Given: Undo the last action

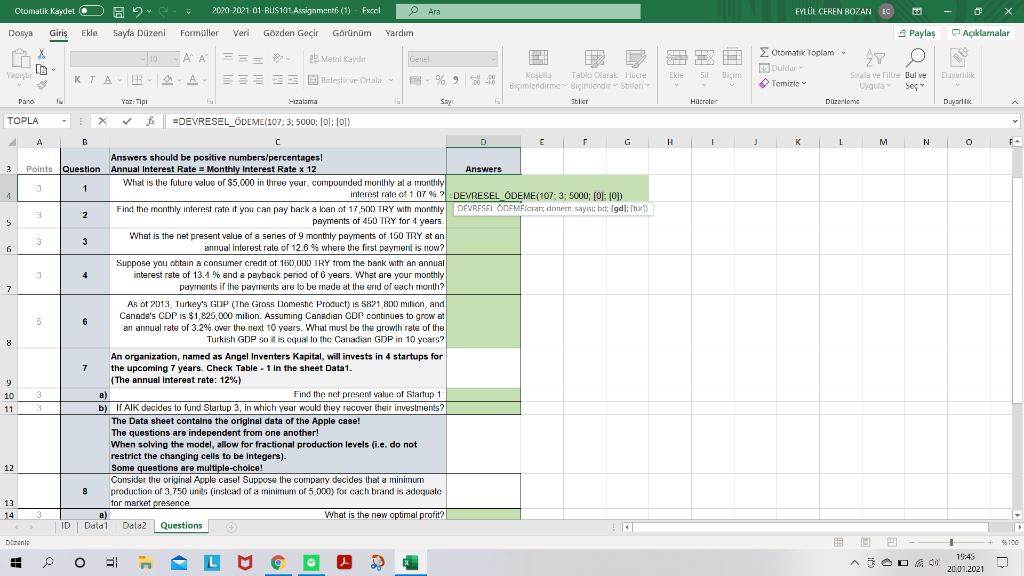Looking at the screenshot, I should tap(136, 11).
